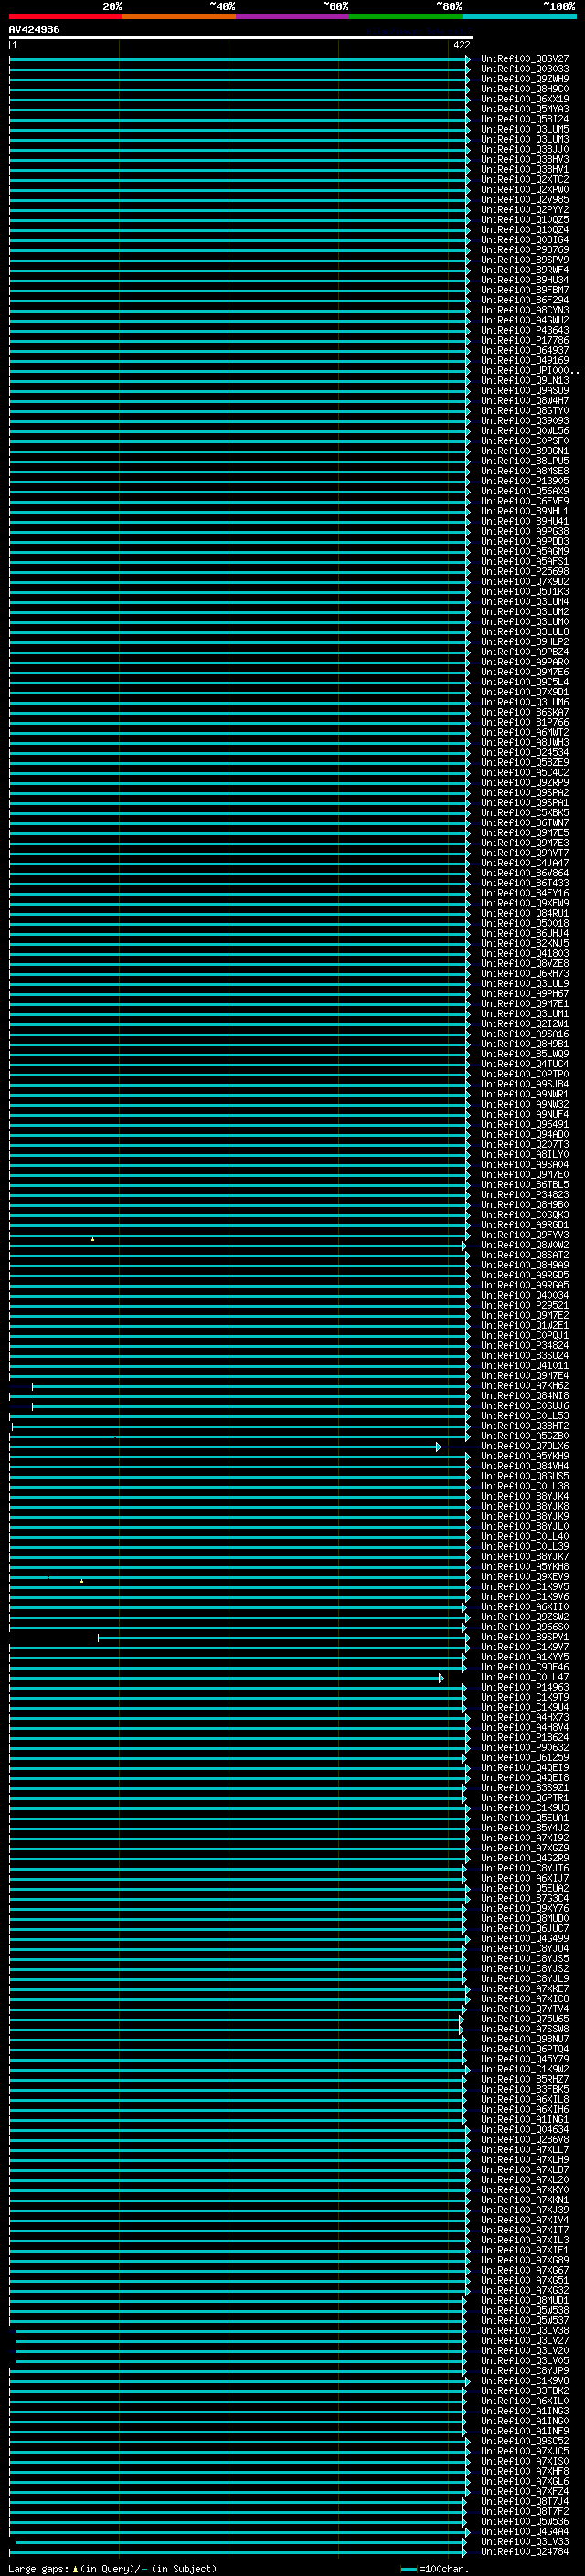Click the green ~80% identity legend bar
The height and width of the screenshot is (2576, 585).
(406, 16)
